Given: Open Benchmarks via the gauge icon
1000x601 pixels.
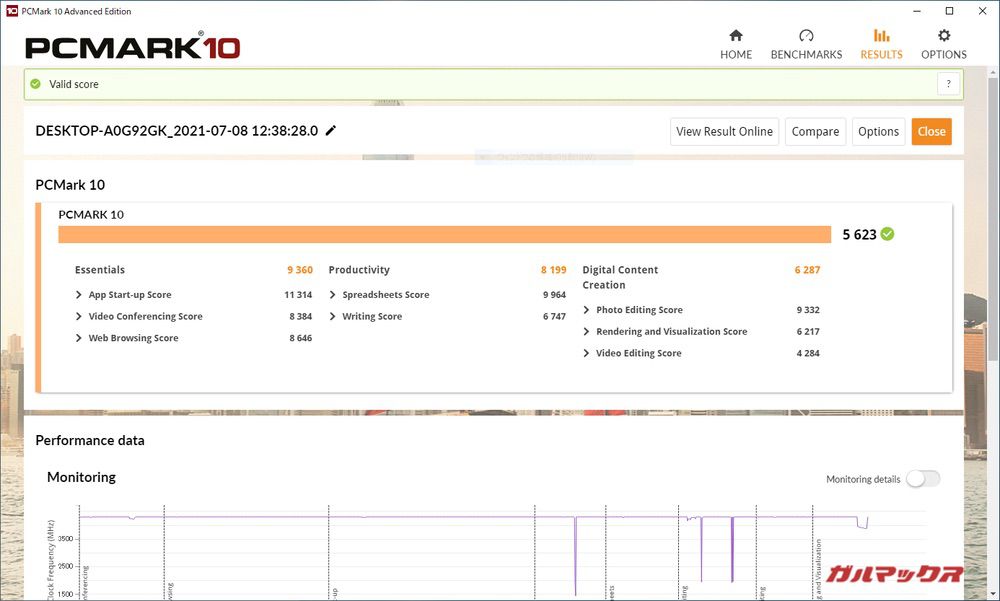Looking at the screenshot, I should point(806,36).
